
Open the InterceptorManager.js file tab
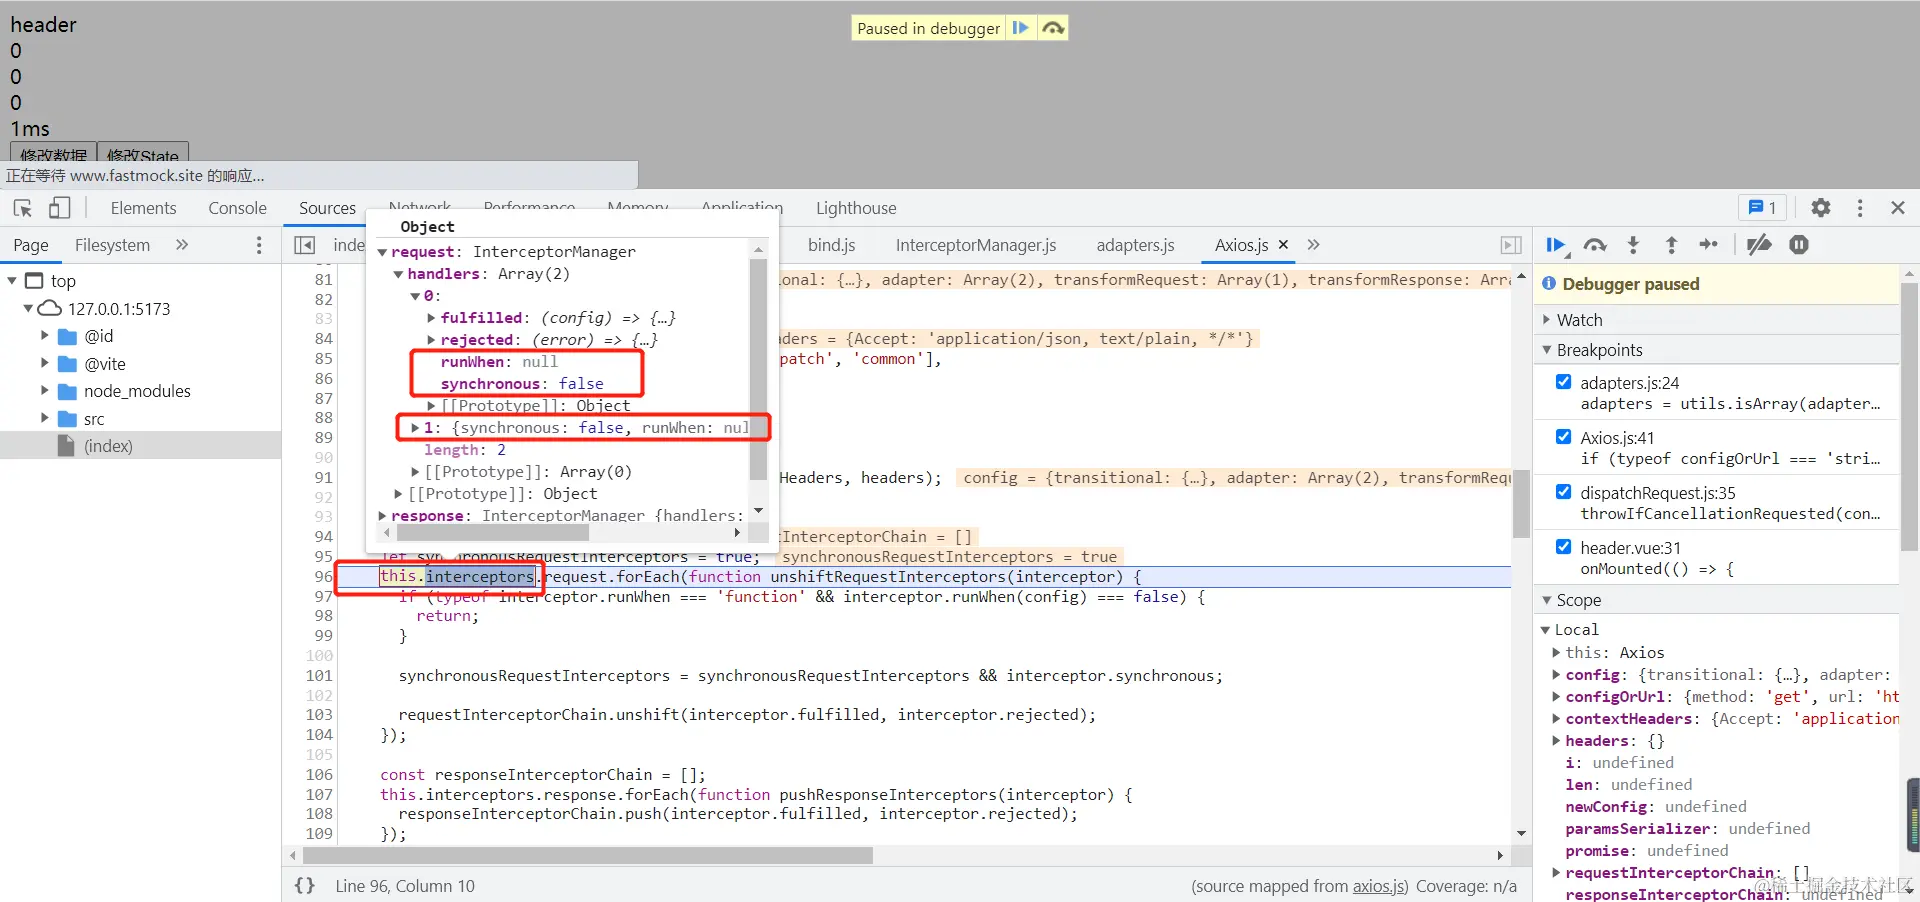pos(976,245)
